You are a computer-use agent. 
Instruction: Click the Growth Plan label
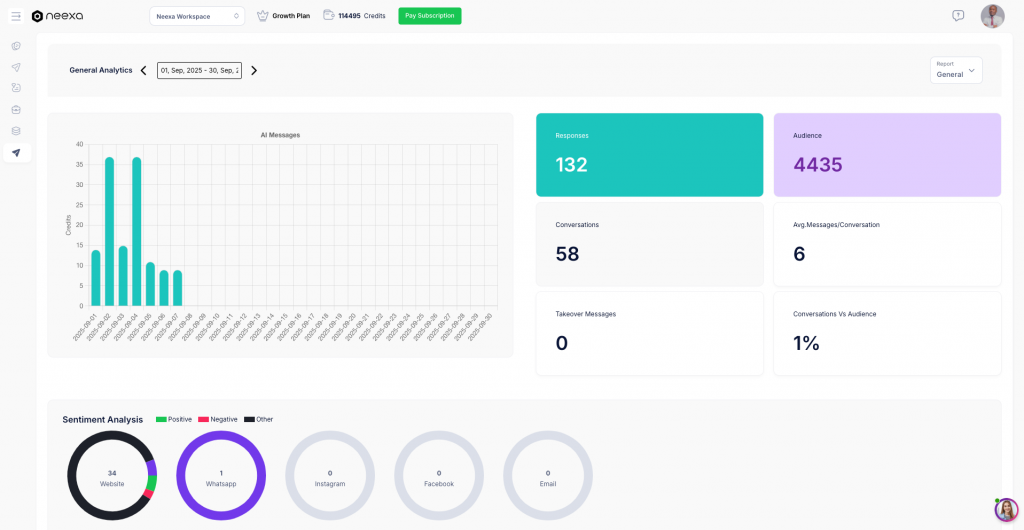point(290,16)
